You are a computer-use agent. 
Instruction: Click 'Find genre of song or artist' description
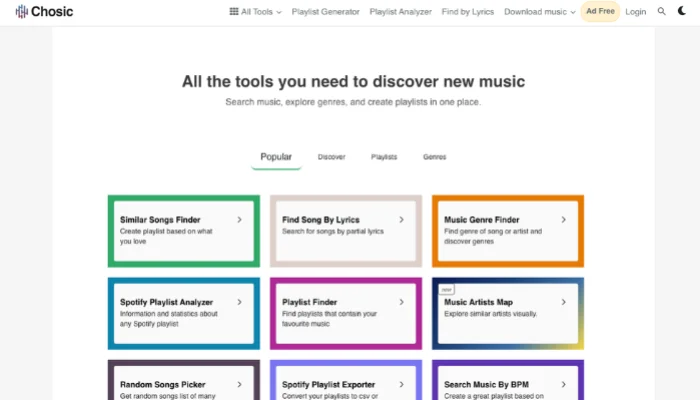[493, 236]
